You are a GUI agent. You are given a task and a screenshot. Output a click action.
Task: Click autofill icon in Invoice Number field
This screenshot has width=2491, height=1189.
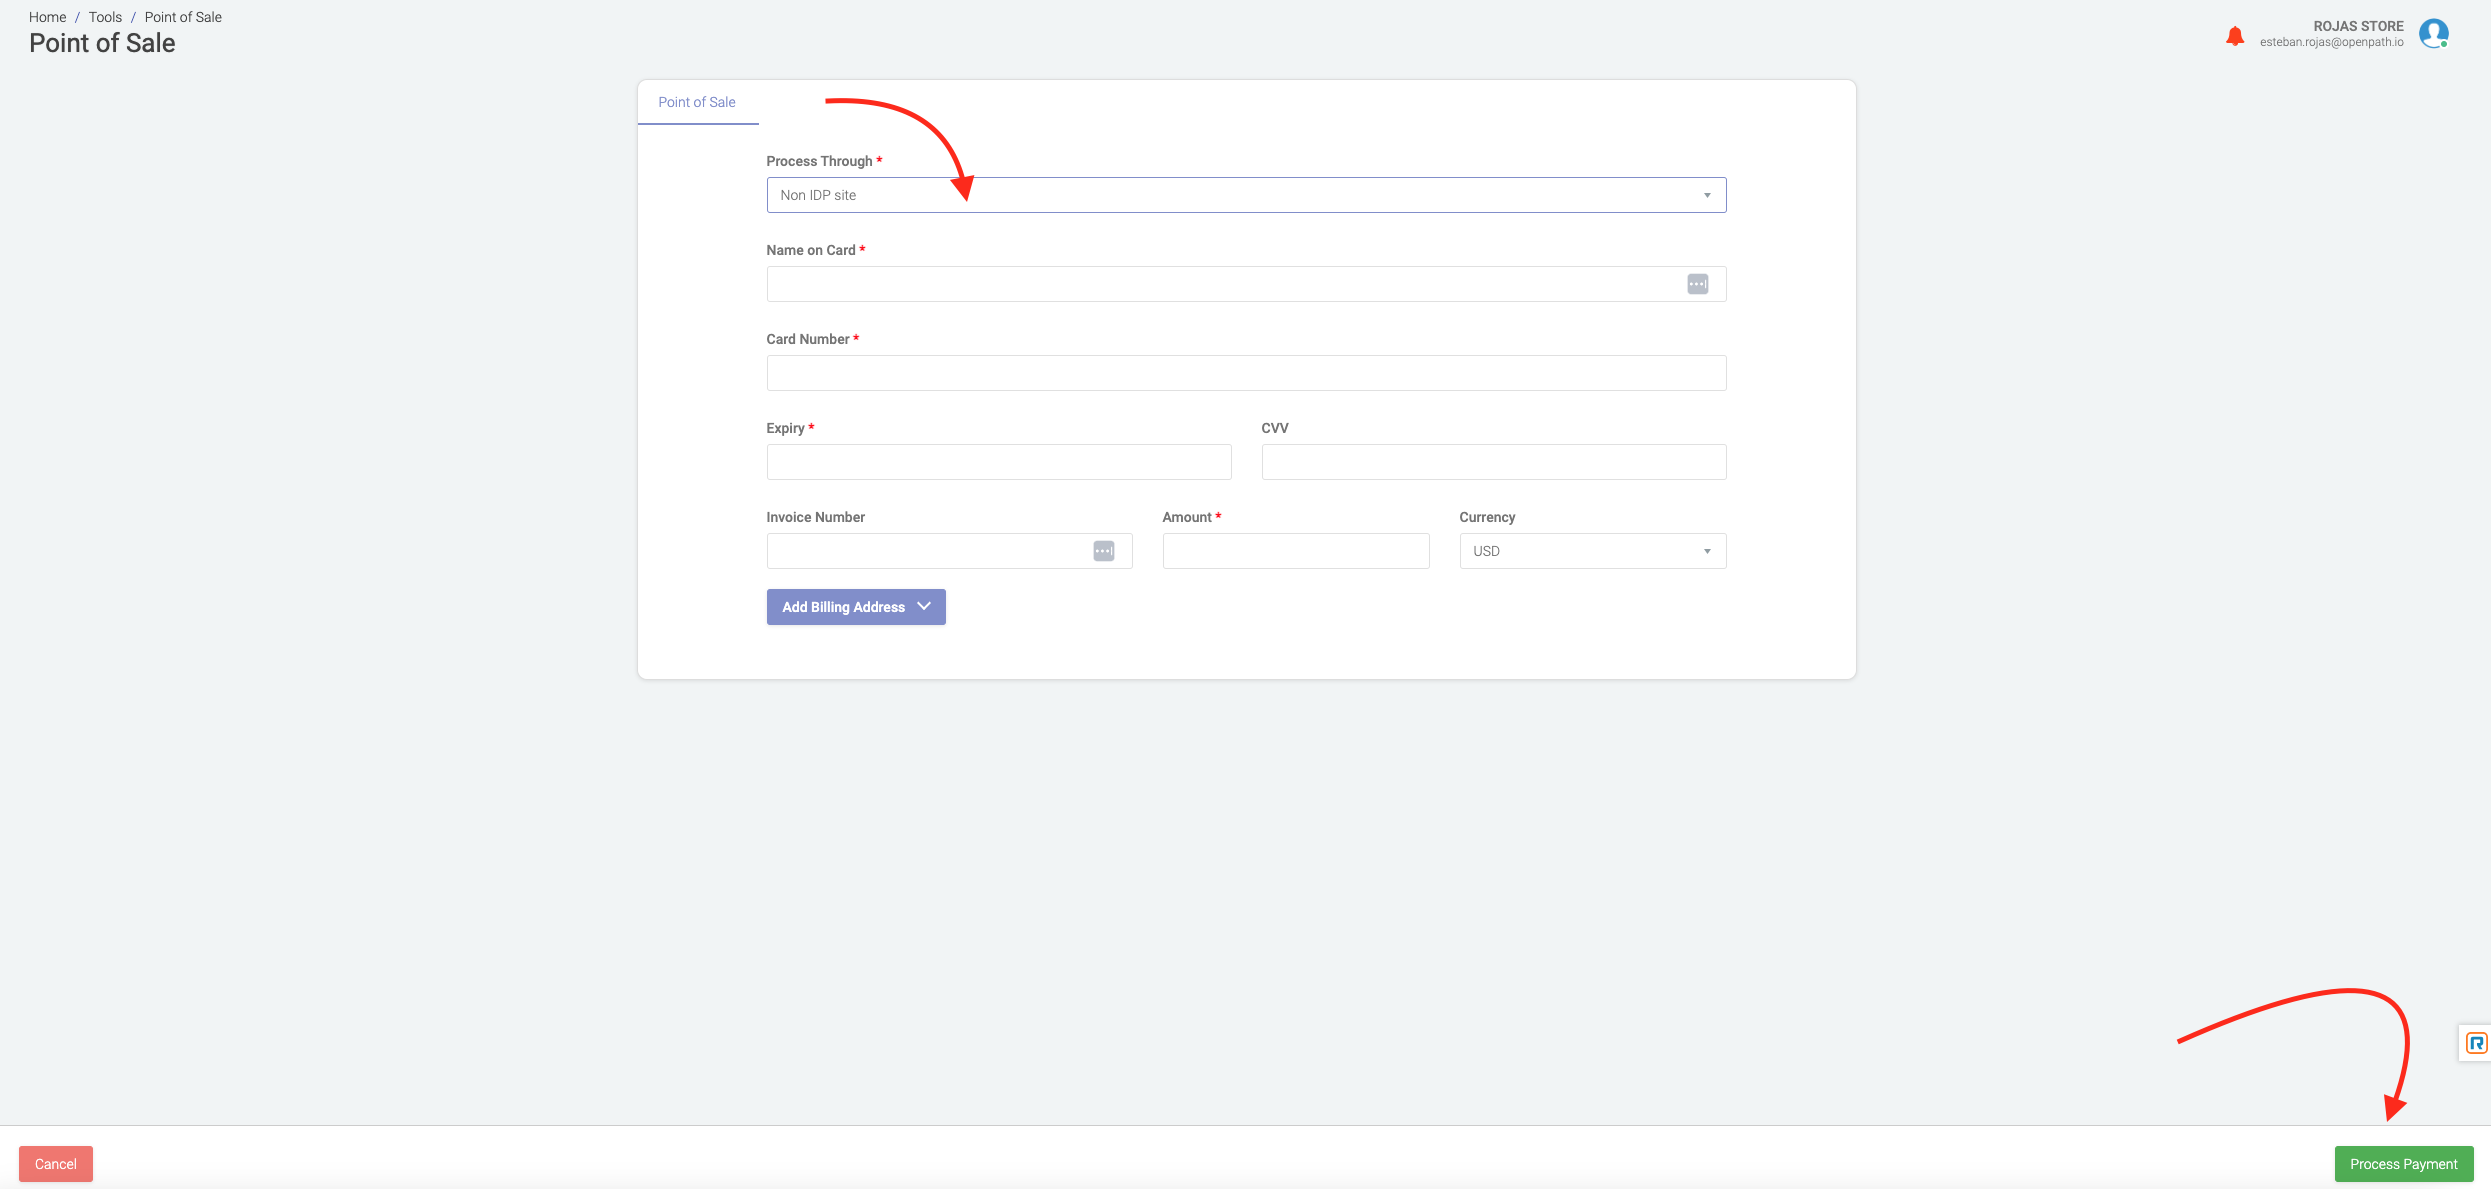(x=1103, y=551)
